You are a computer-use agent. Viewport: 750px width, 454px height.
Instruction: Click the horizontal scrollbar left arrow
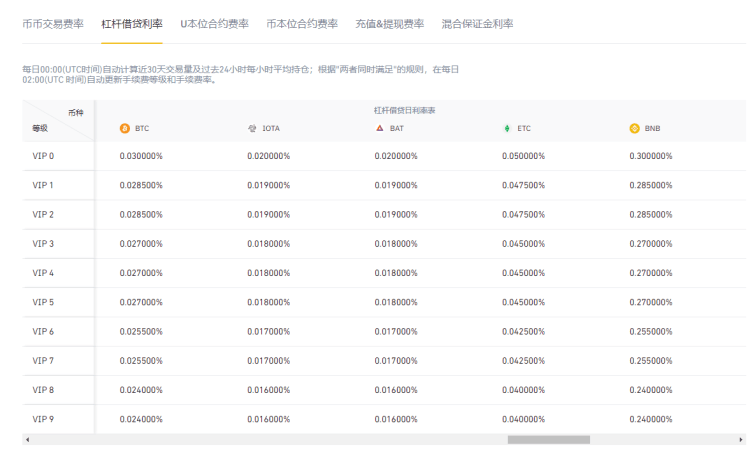point(27,439)
